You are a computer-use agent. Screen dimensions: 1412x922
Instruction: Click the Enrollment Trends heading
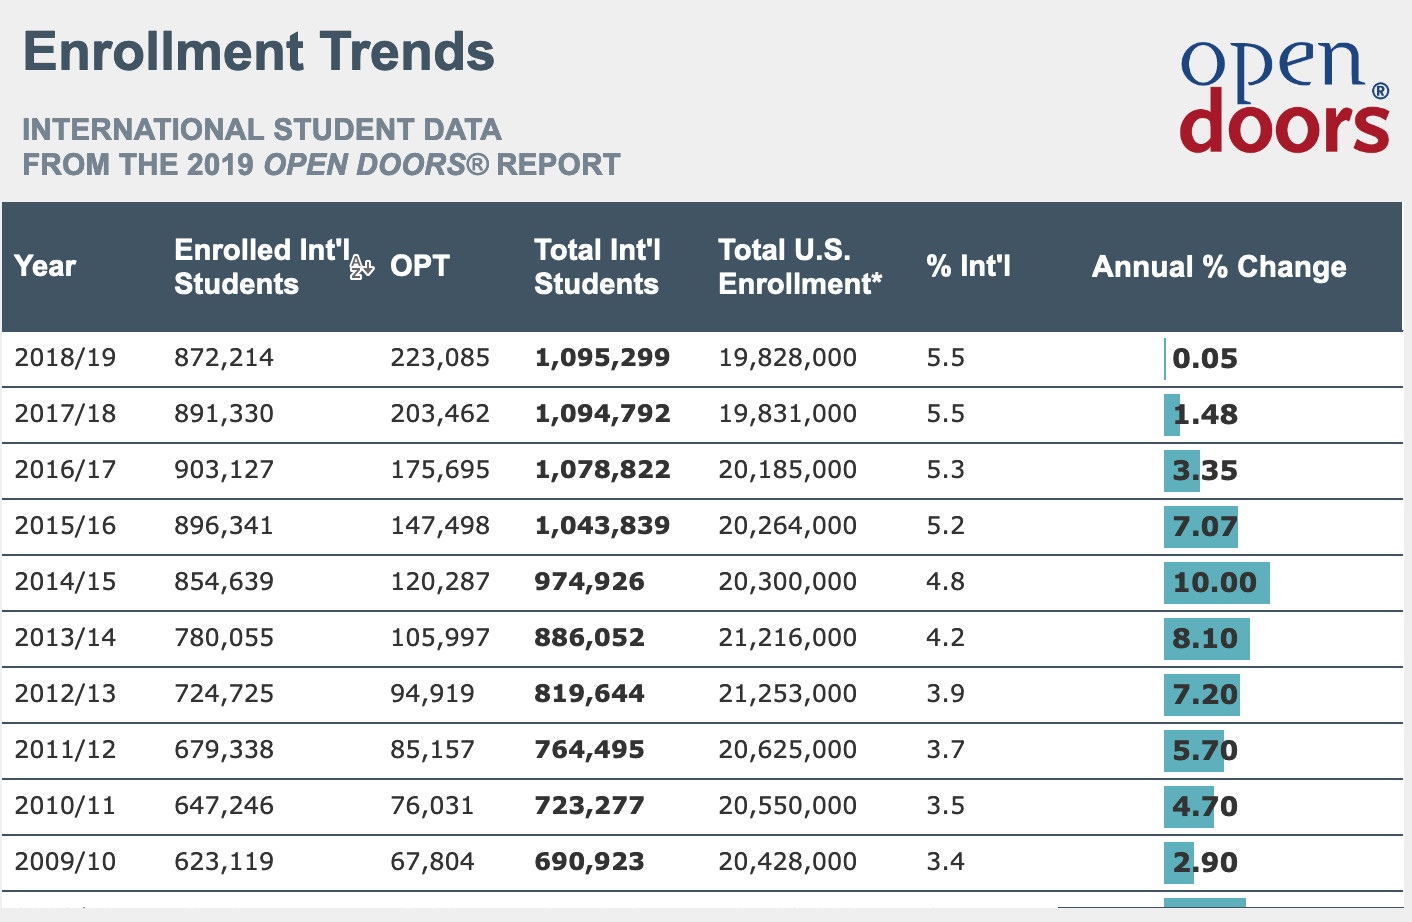click(259, 52)
